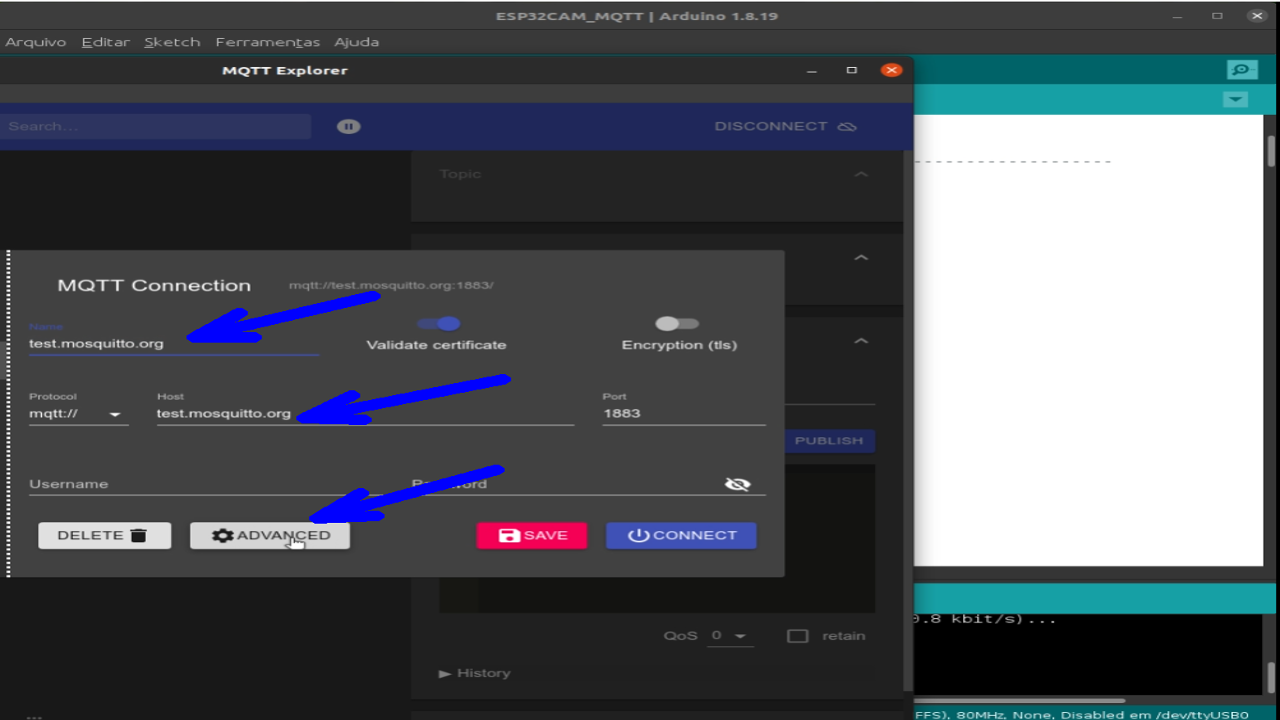Check the retain checkbox
Image resolution: width=1280 pixels, height=720 pixels.
click(797, 635)
